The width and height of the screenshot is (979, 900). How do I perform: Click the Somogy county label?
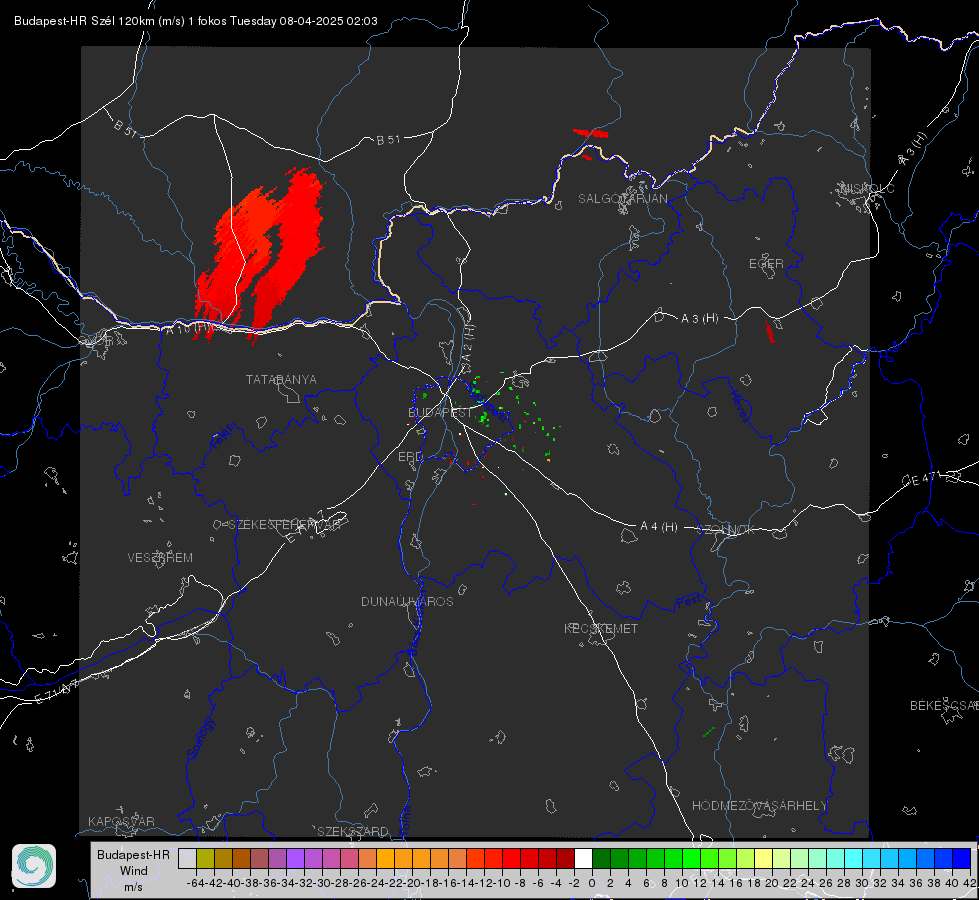pos(201,738)
